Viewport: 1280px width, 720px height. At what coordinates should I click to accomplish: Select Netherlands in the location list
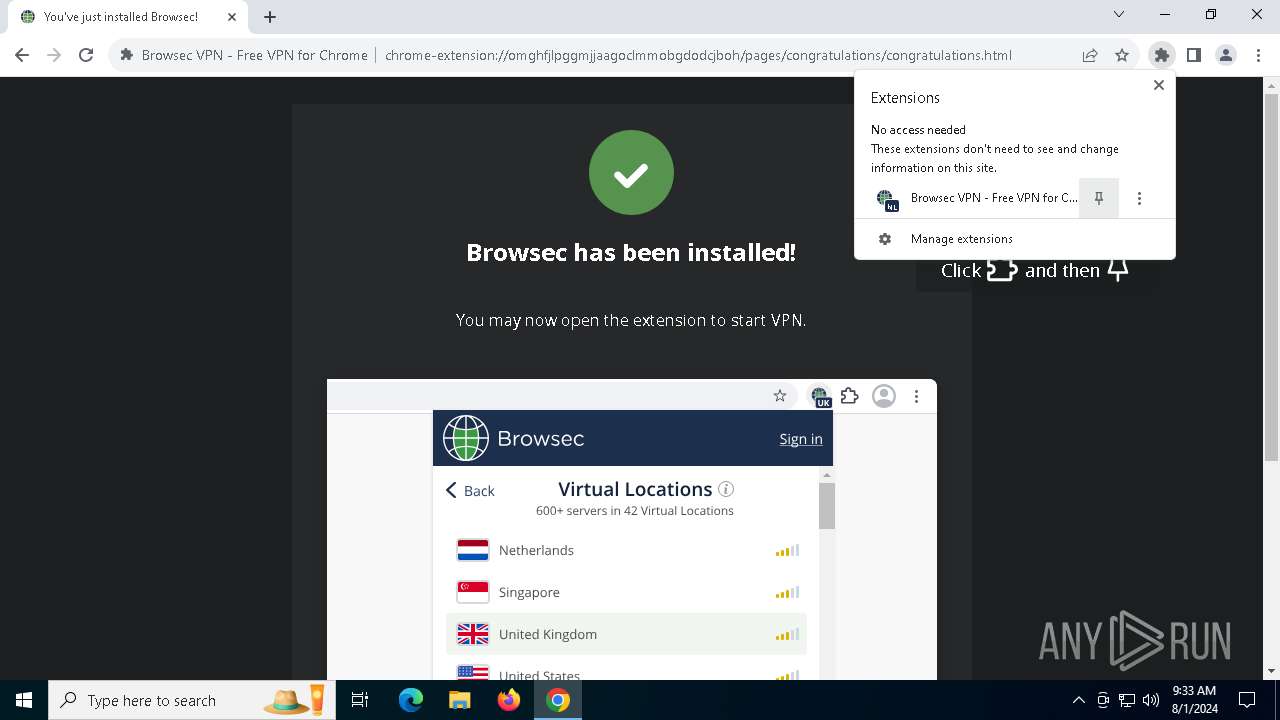coord(626,550)
